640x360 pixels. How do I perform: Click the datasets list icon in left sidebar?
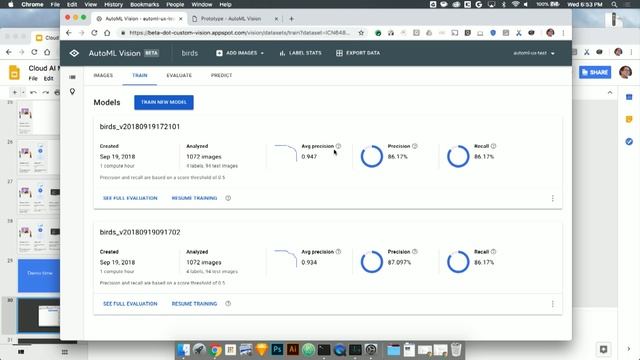(x=72, y=77)
